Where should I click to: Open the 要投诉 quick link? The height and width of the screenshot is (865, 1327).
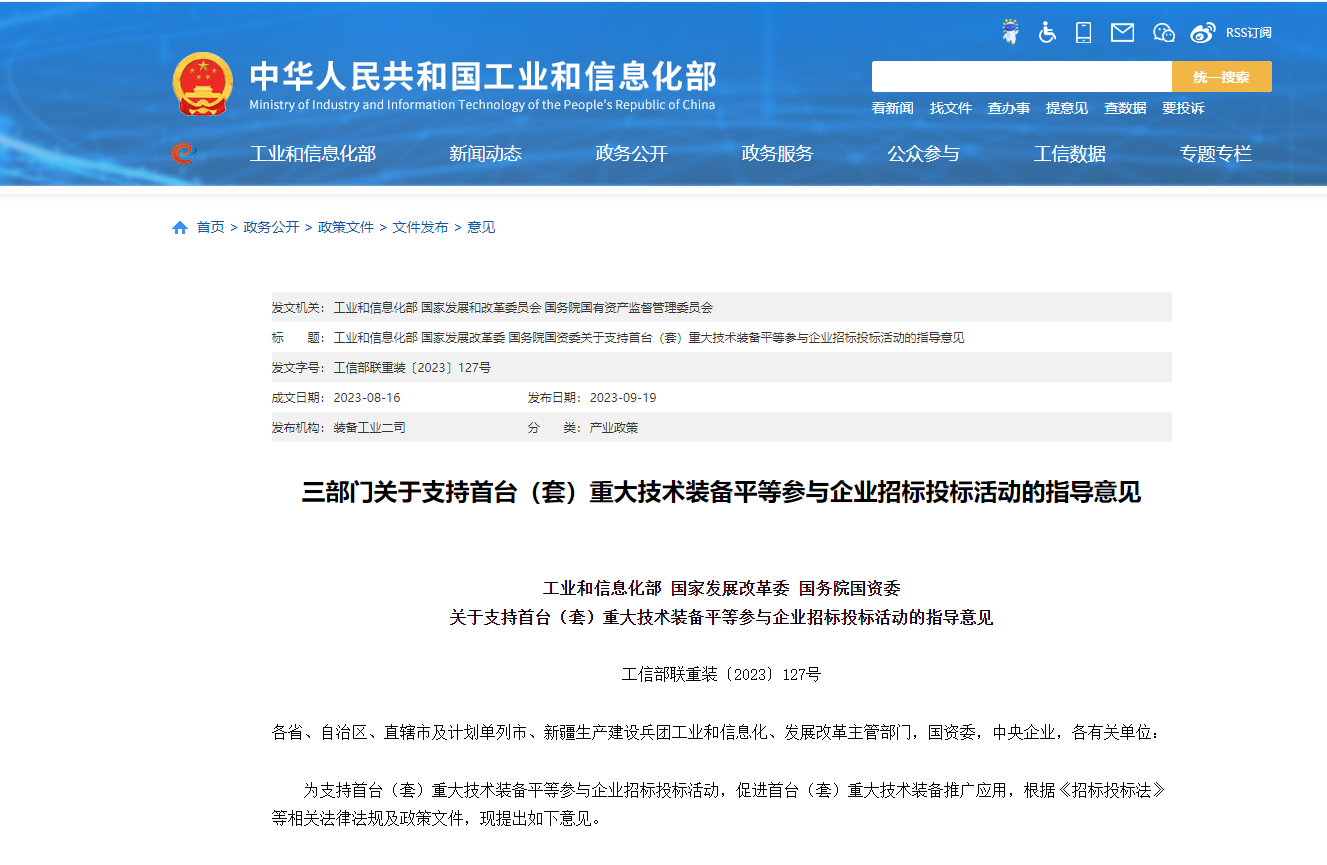click(x=1183, y=108)
